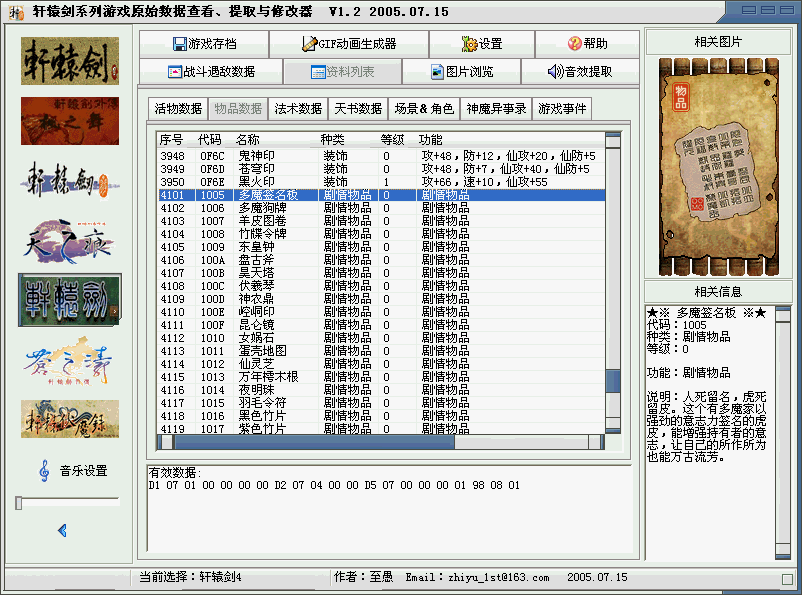Select row 羽毛令符
This screenshot has height=595, width=802.
381,403
